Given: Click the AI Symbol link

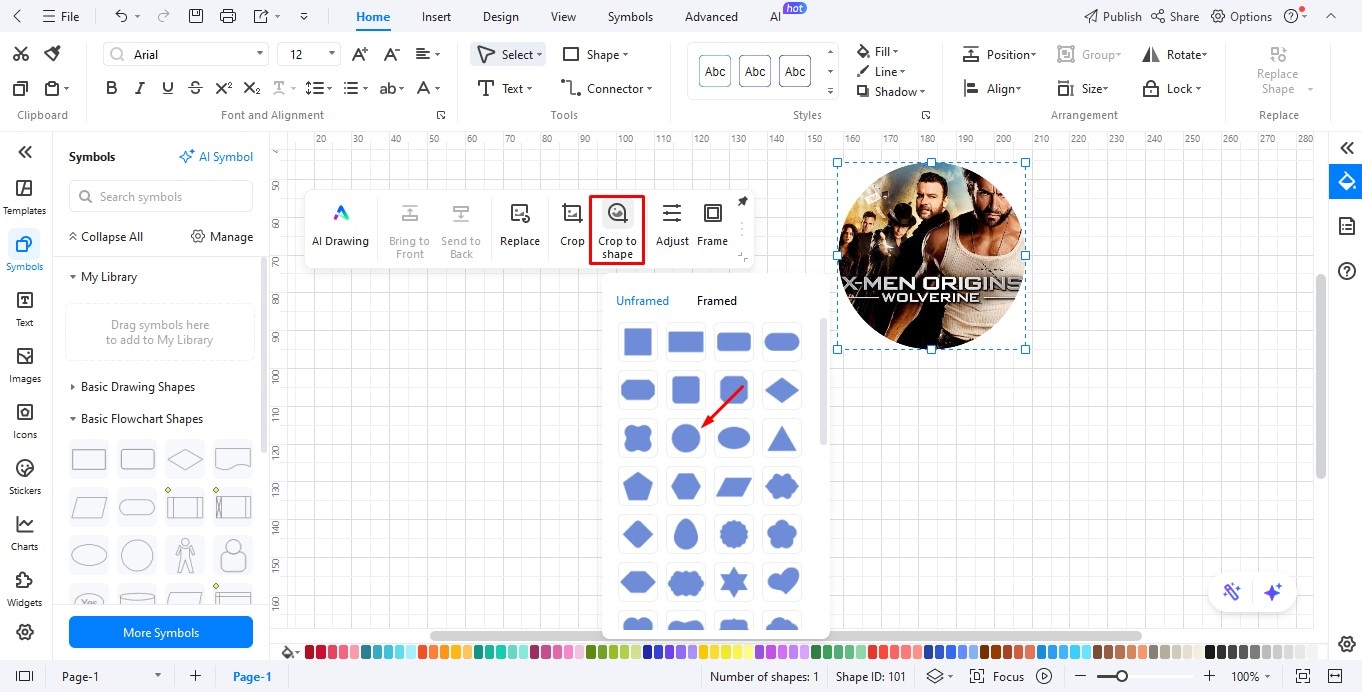Looking at the screenshot, I should click(x=216, y=156).
